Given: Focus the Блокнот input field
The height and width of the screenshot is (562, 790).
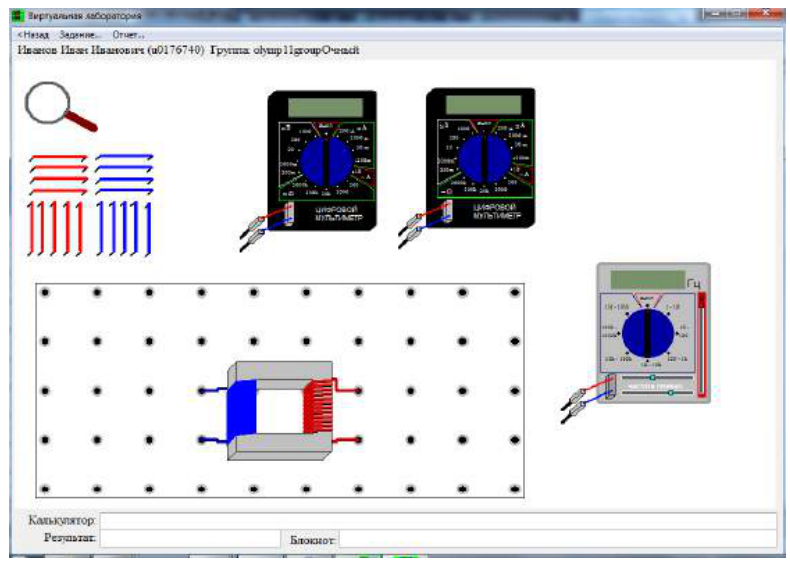Looking at the screenshot, I should pyautogui.click(x=558, y=539).
